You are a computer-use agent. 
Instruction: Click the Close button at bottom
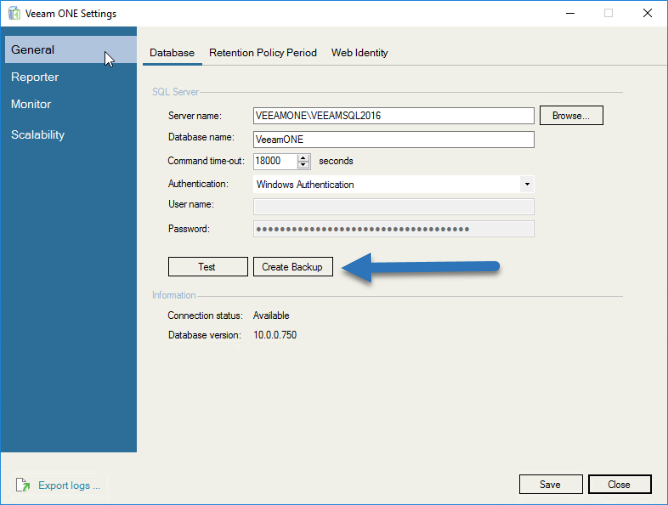click(619, 485)
